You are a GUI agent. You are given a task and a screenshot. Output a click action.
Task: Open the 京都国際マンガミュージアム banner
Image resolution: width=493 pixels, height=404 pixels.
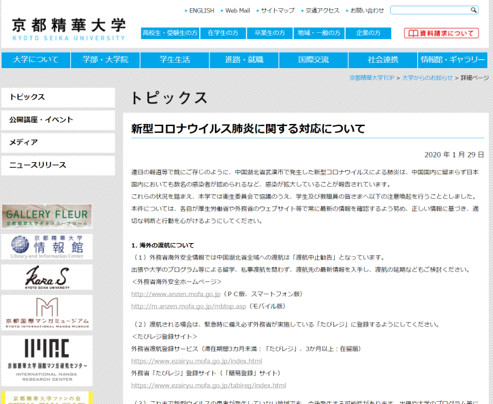47,313
